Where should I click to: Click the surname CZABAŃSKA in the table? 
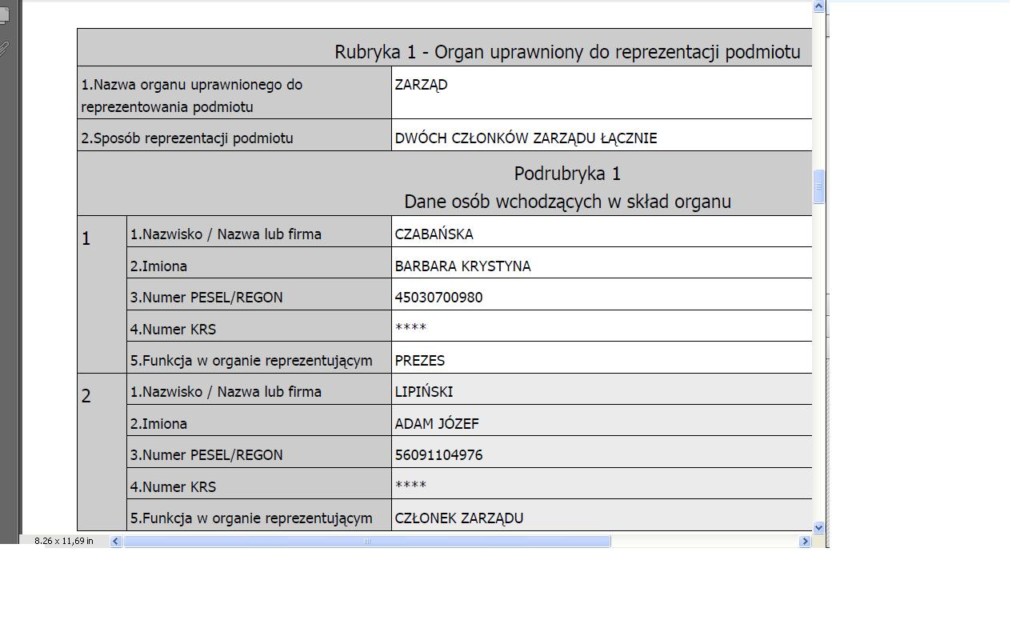(434, 235)
